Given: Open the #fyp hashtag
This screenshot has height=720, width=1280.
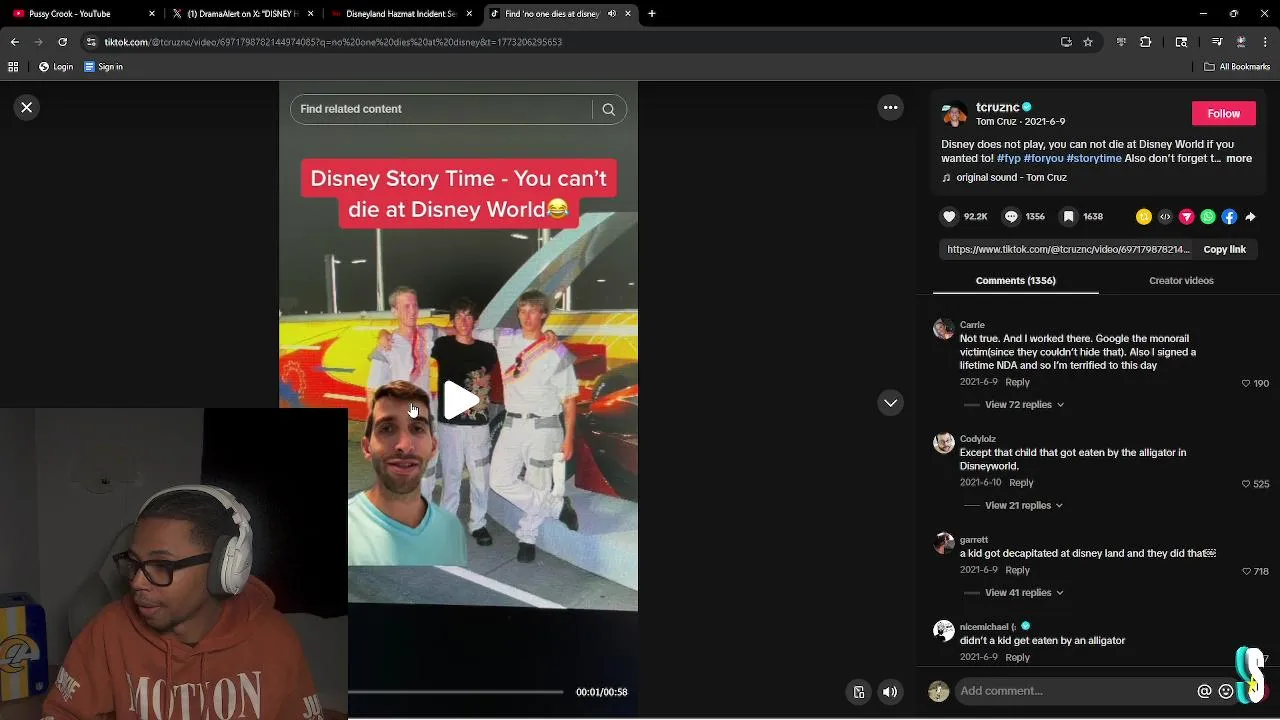Looking at the screenshot, I should [x=1008, y=158].
